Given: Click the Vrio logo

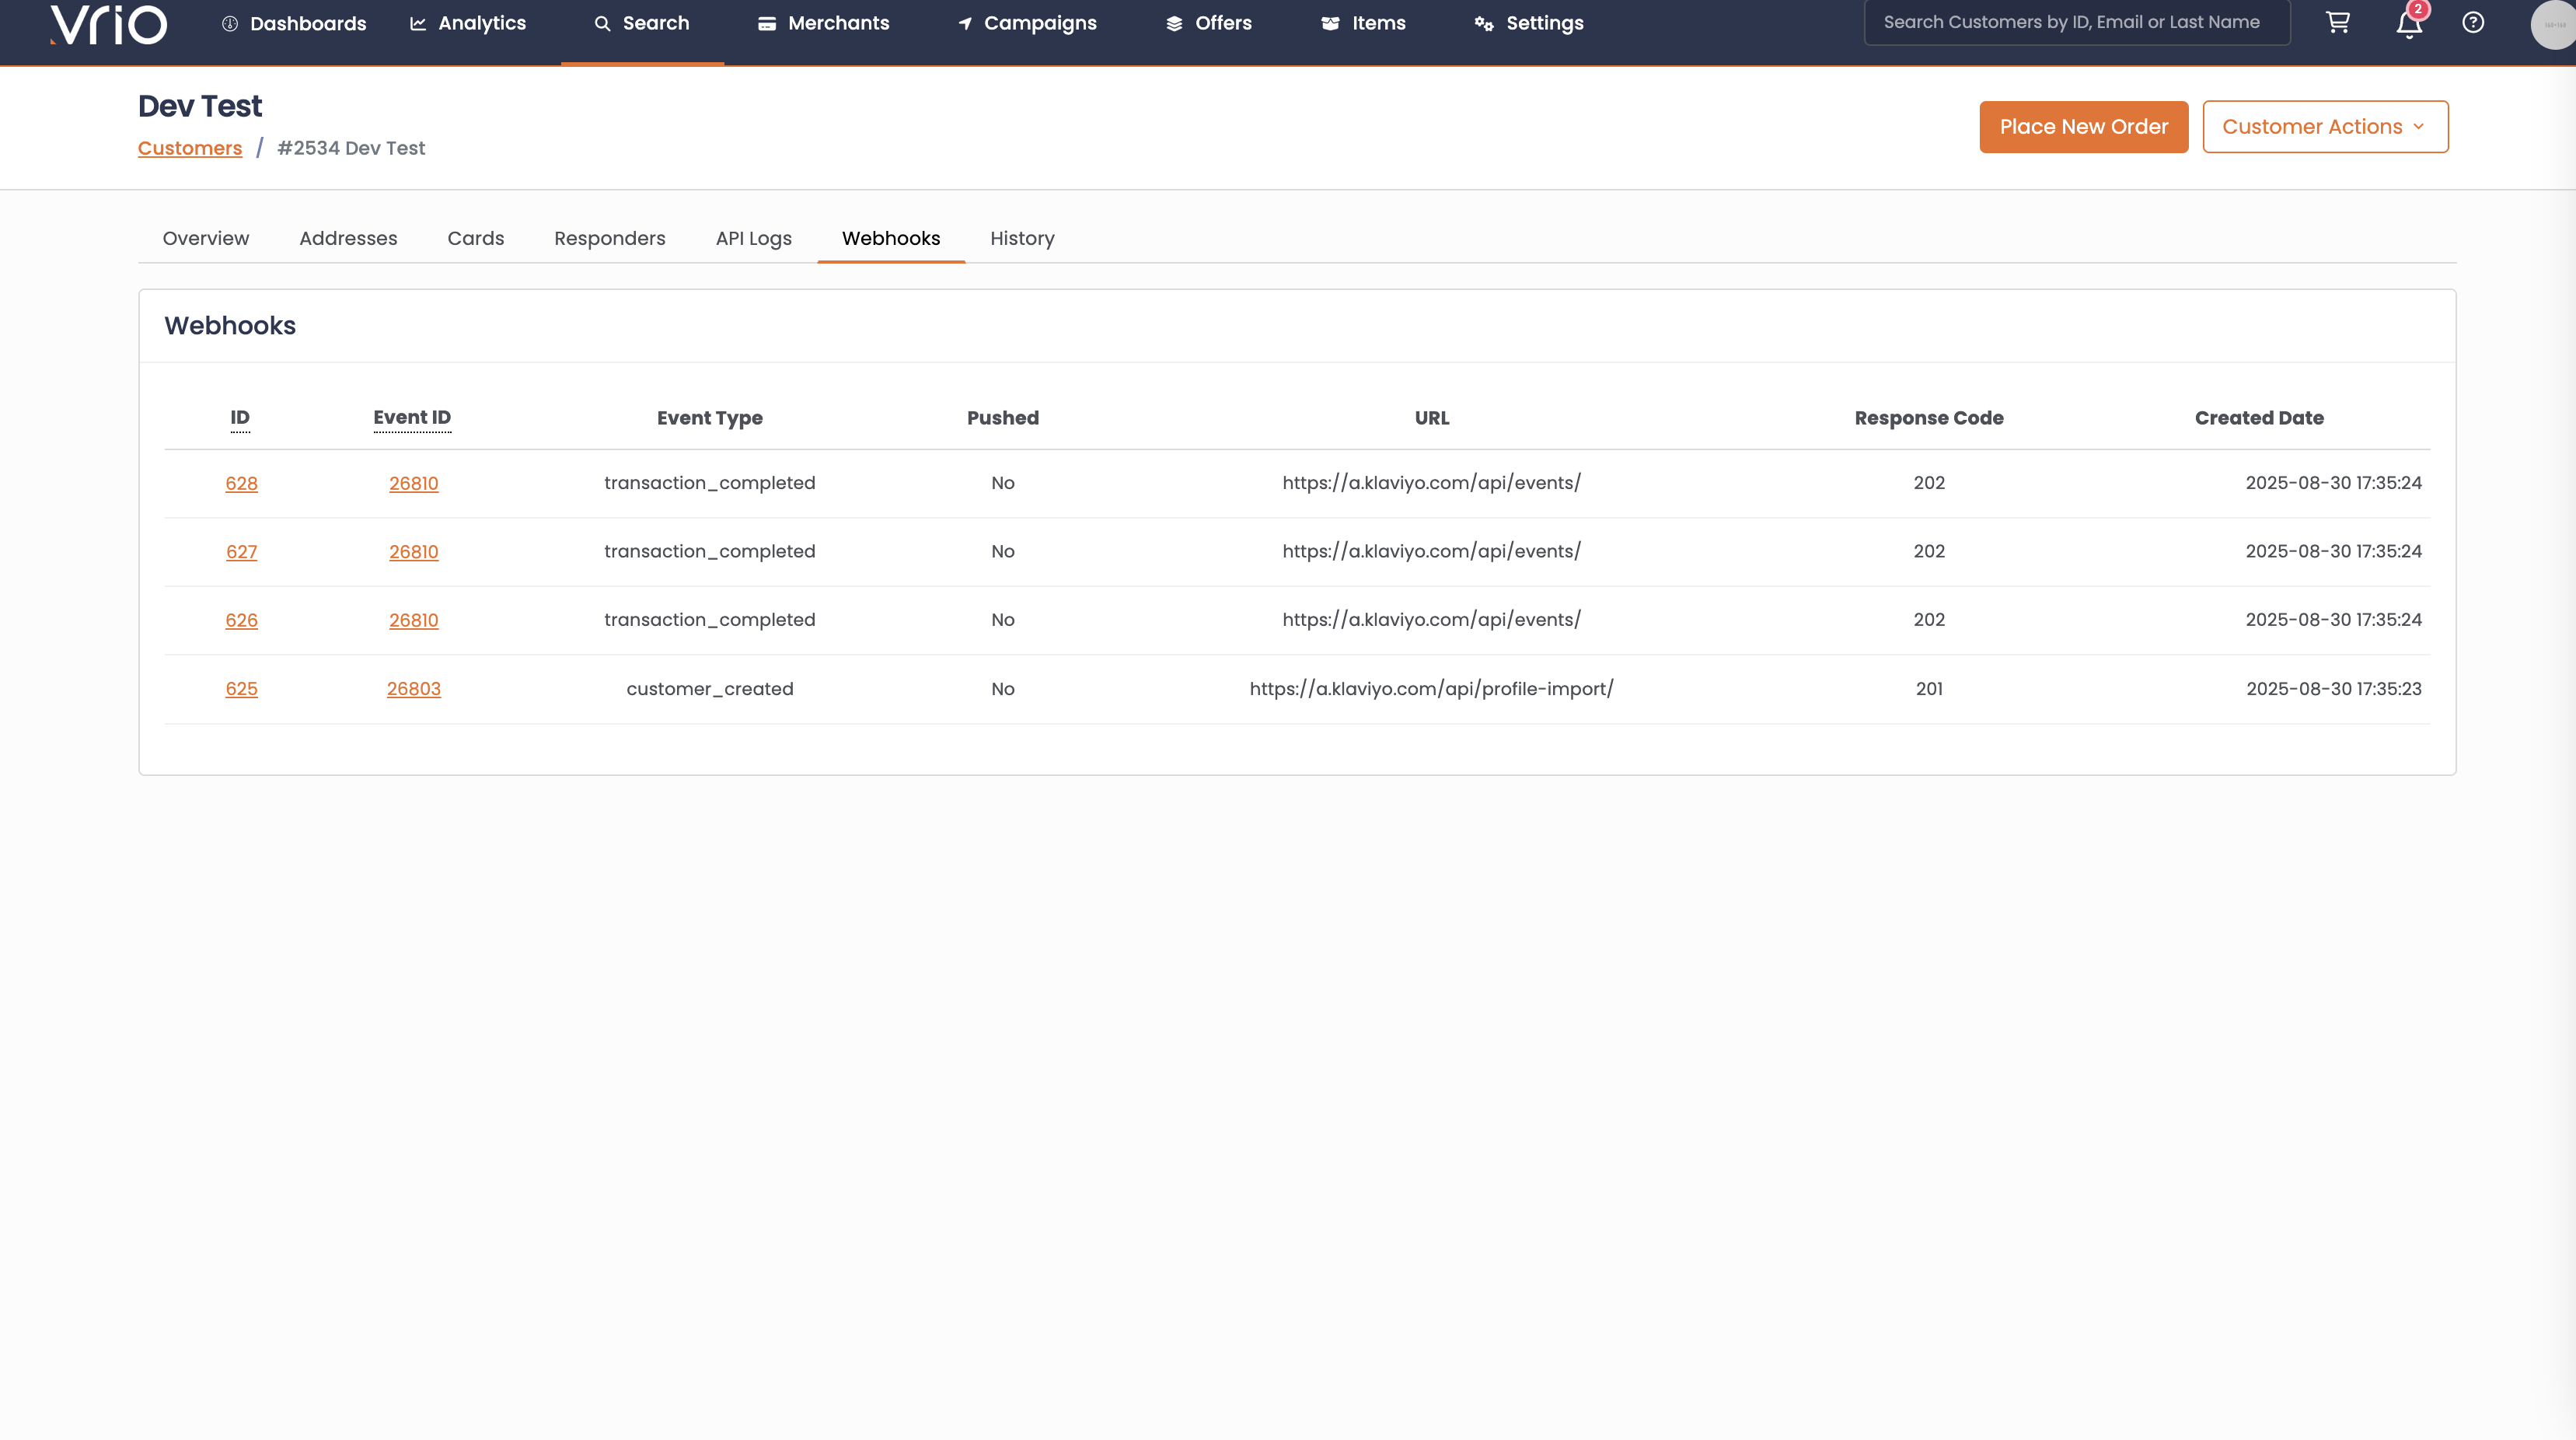Looking at the screenshot, I should pos(109,24).
